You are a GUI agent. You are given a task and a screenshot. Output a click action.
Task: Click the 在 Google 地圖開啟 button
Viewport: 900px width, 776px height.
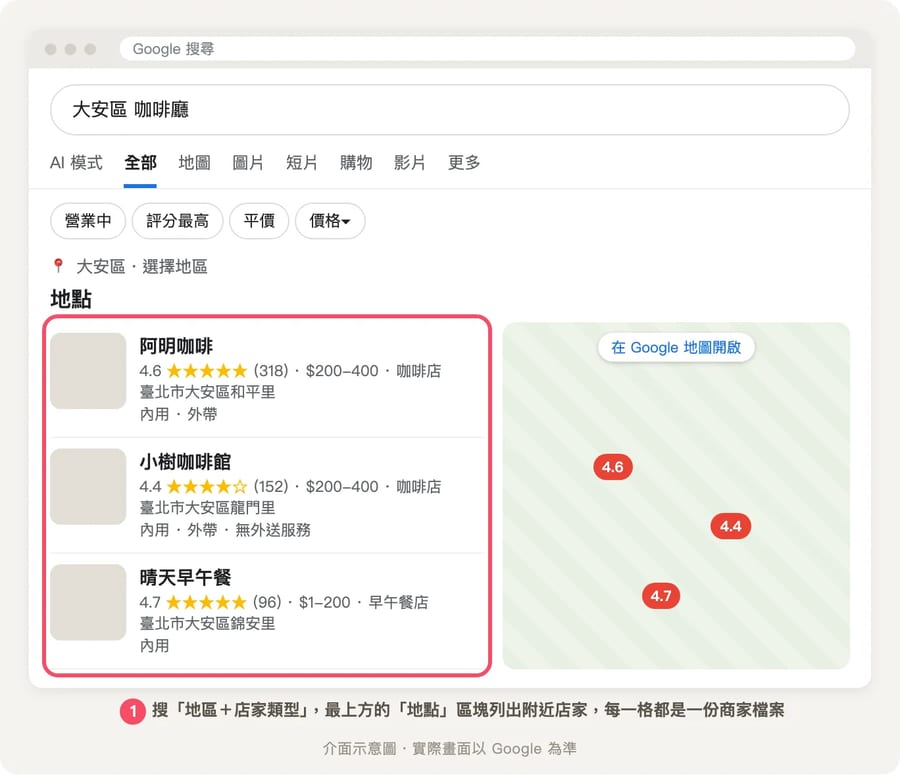[x=676, y=347]
